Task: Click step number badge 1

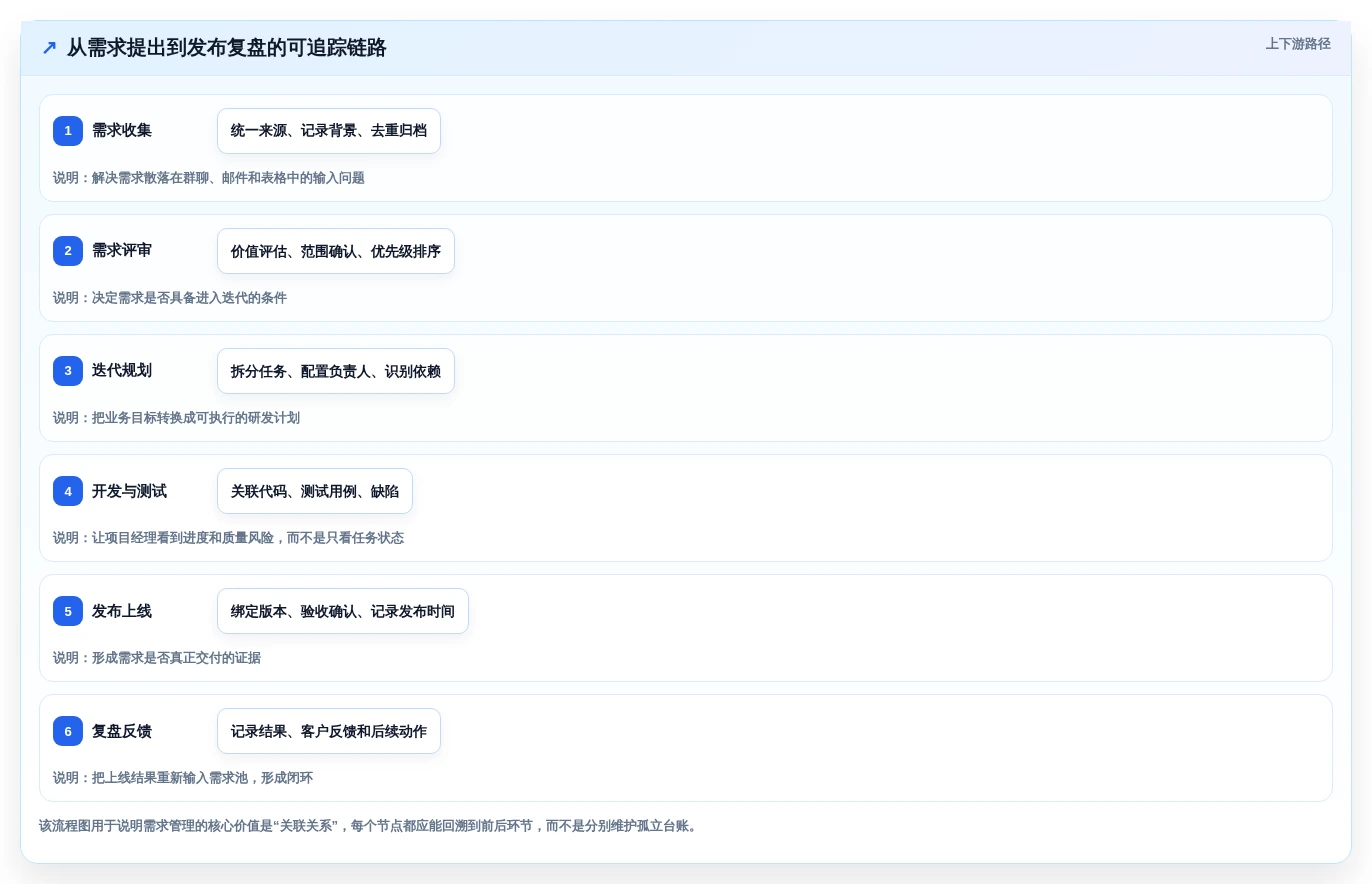Action: tap(68, 131)
